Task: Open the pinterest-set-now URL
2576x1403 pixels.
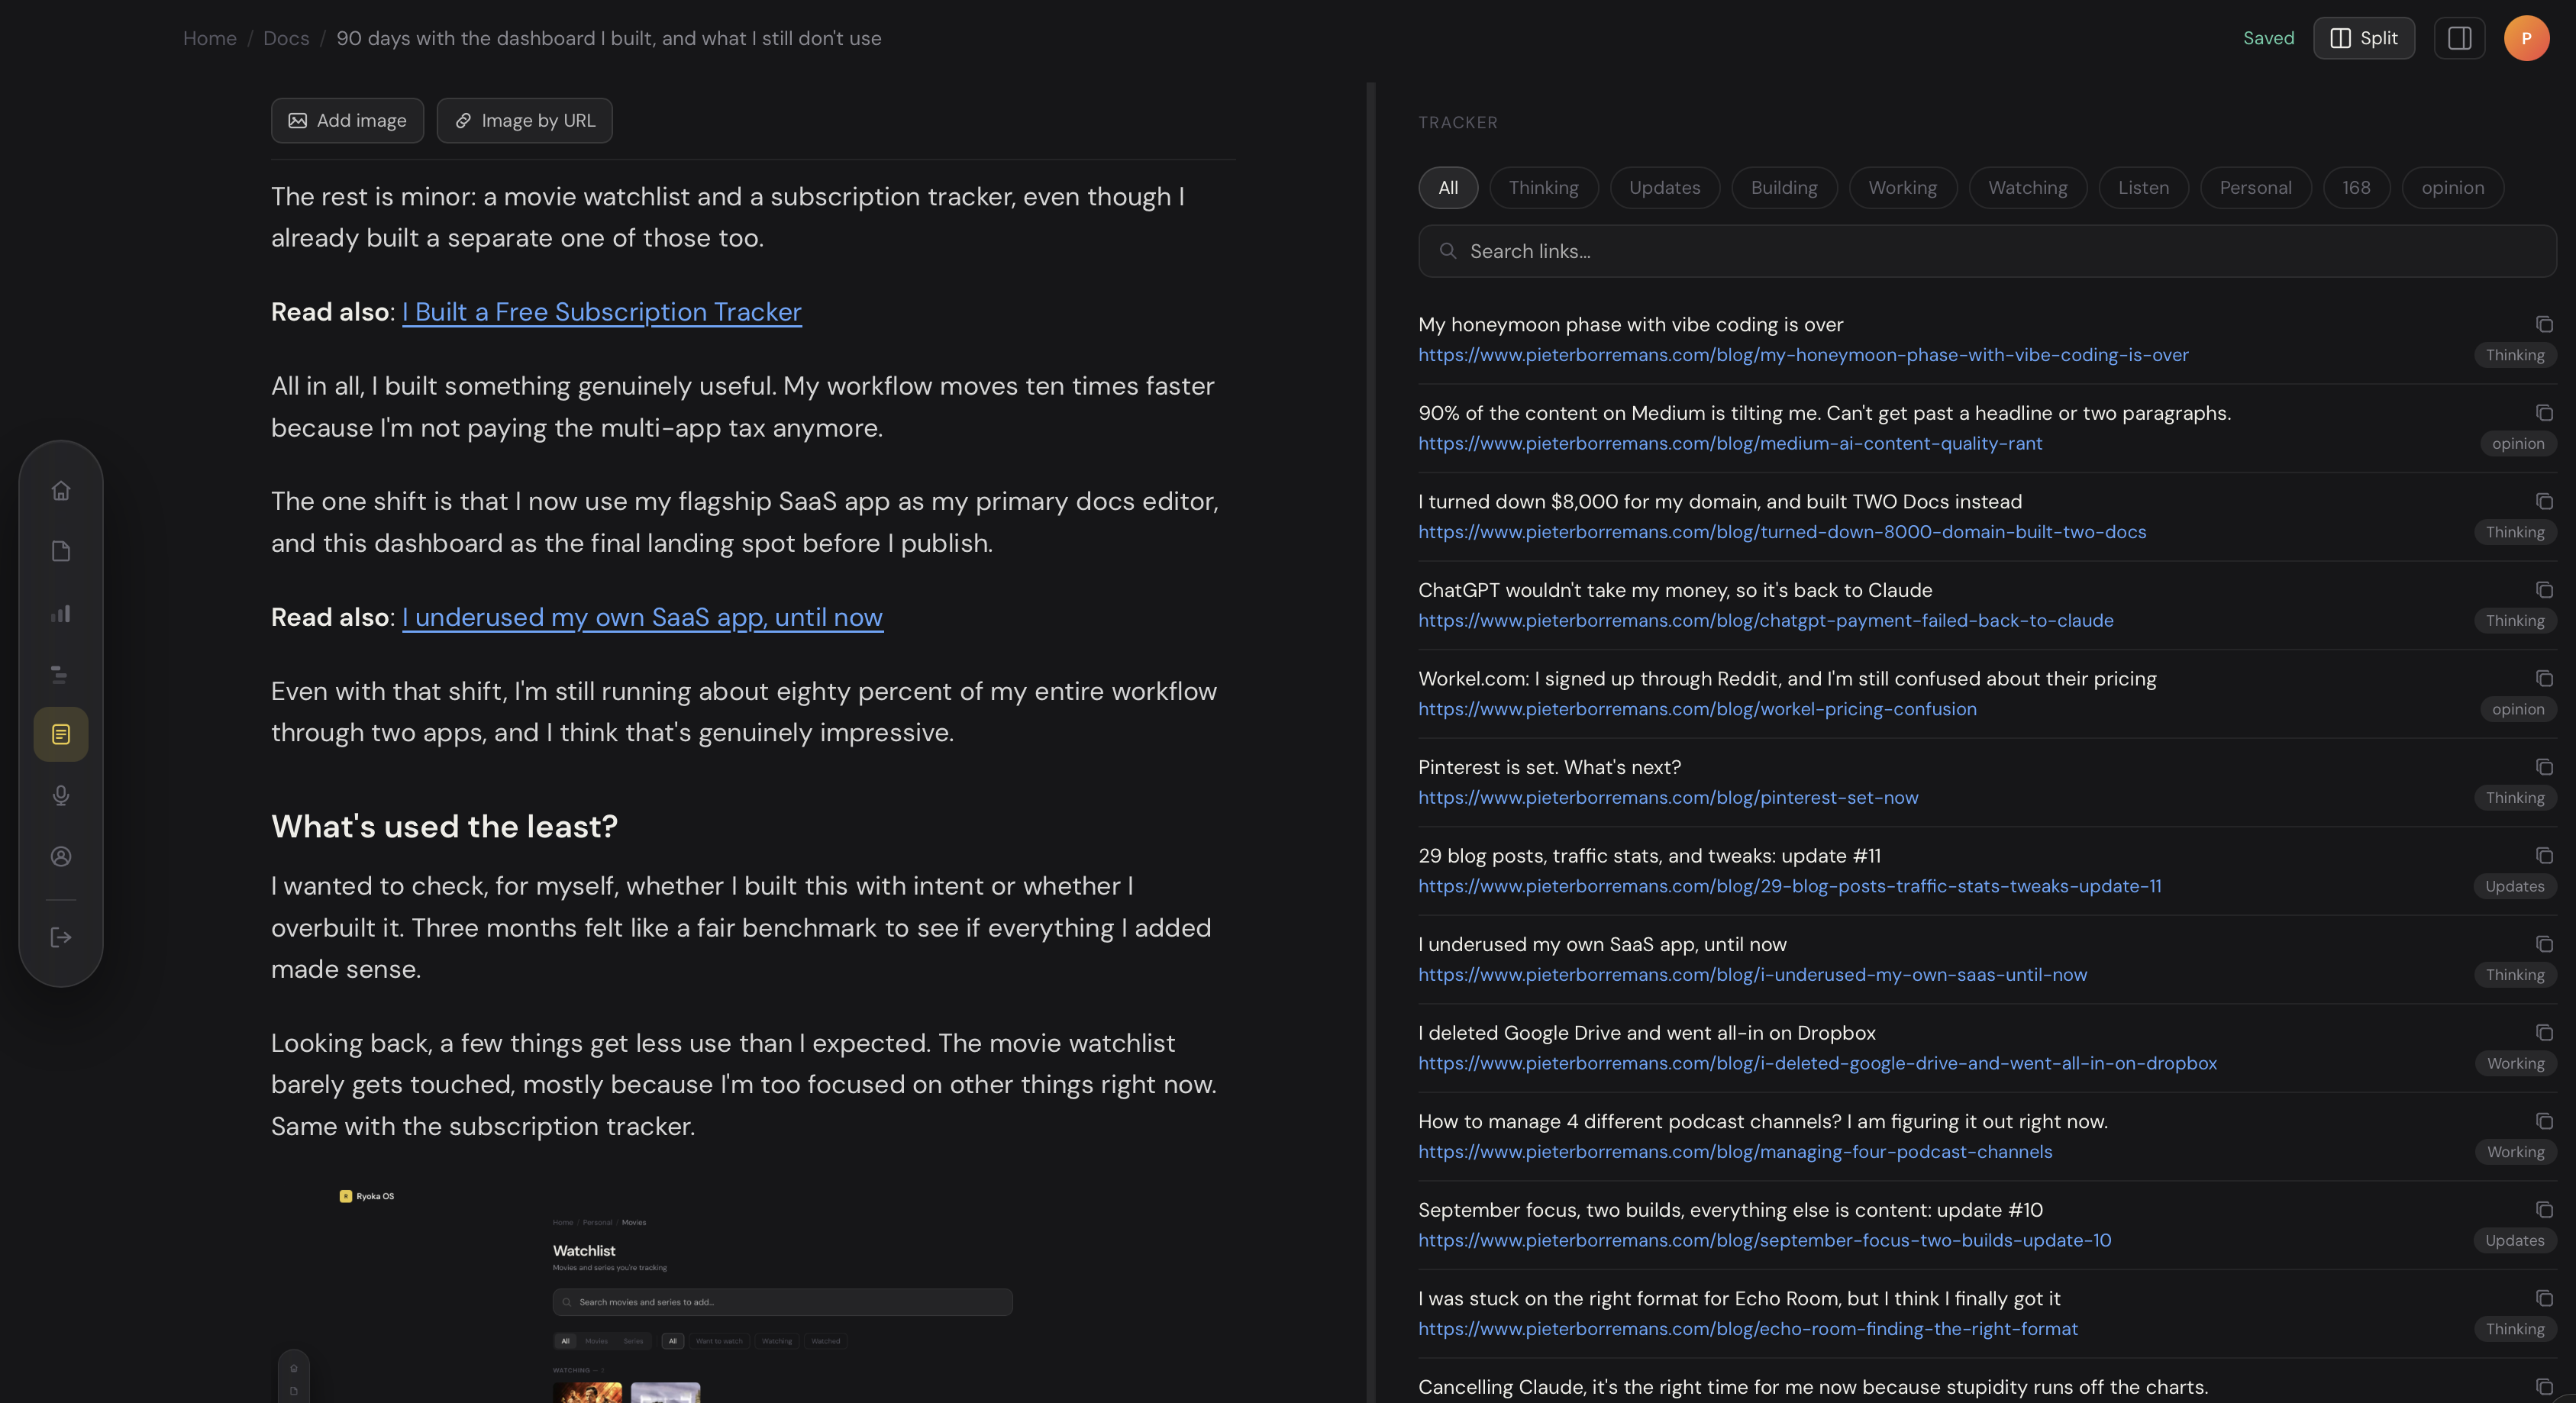Action: click(1668, 797)
